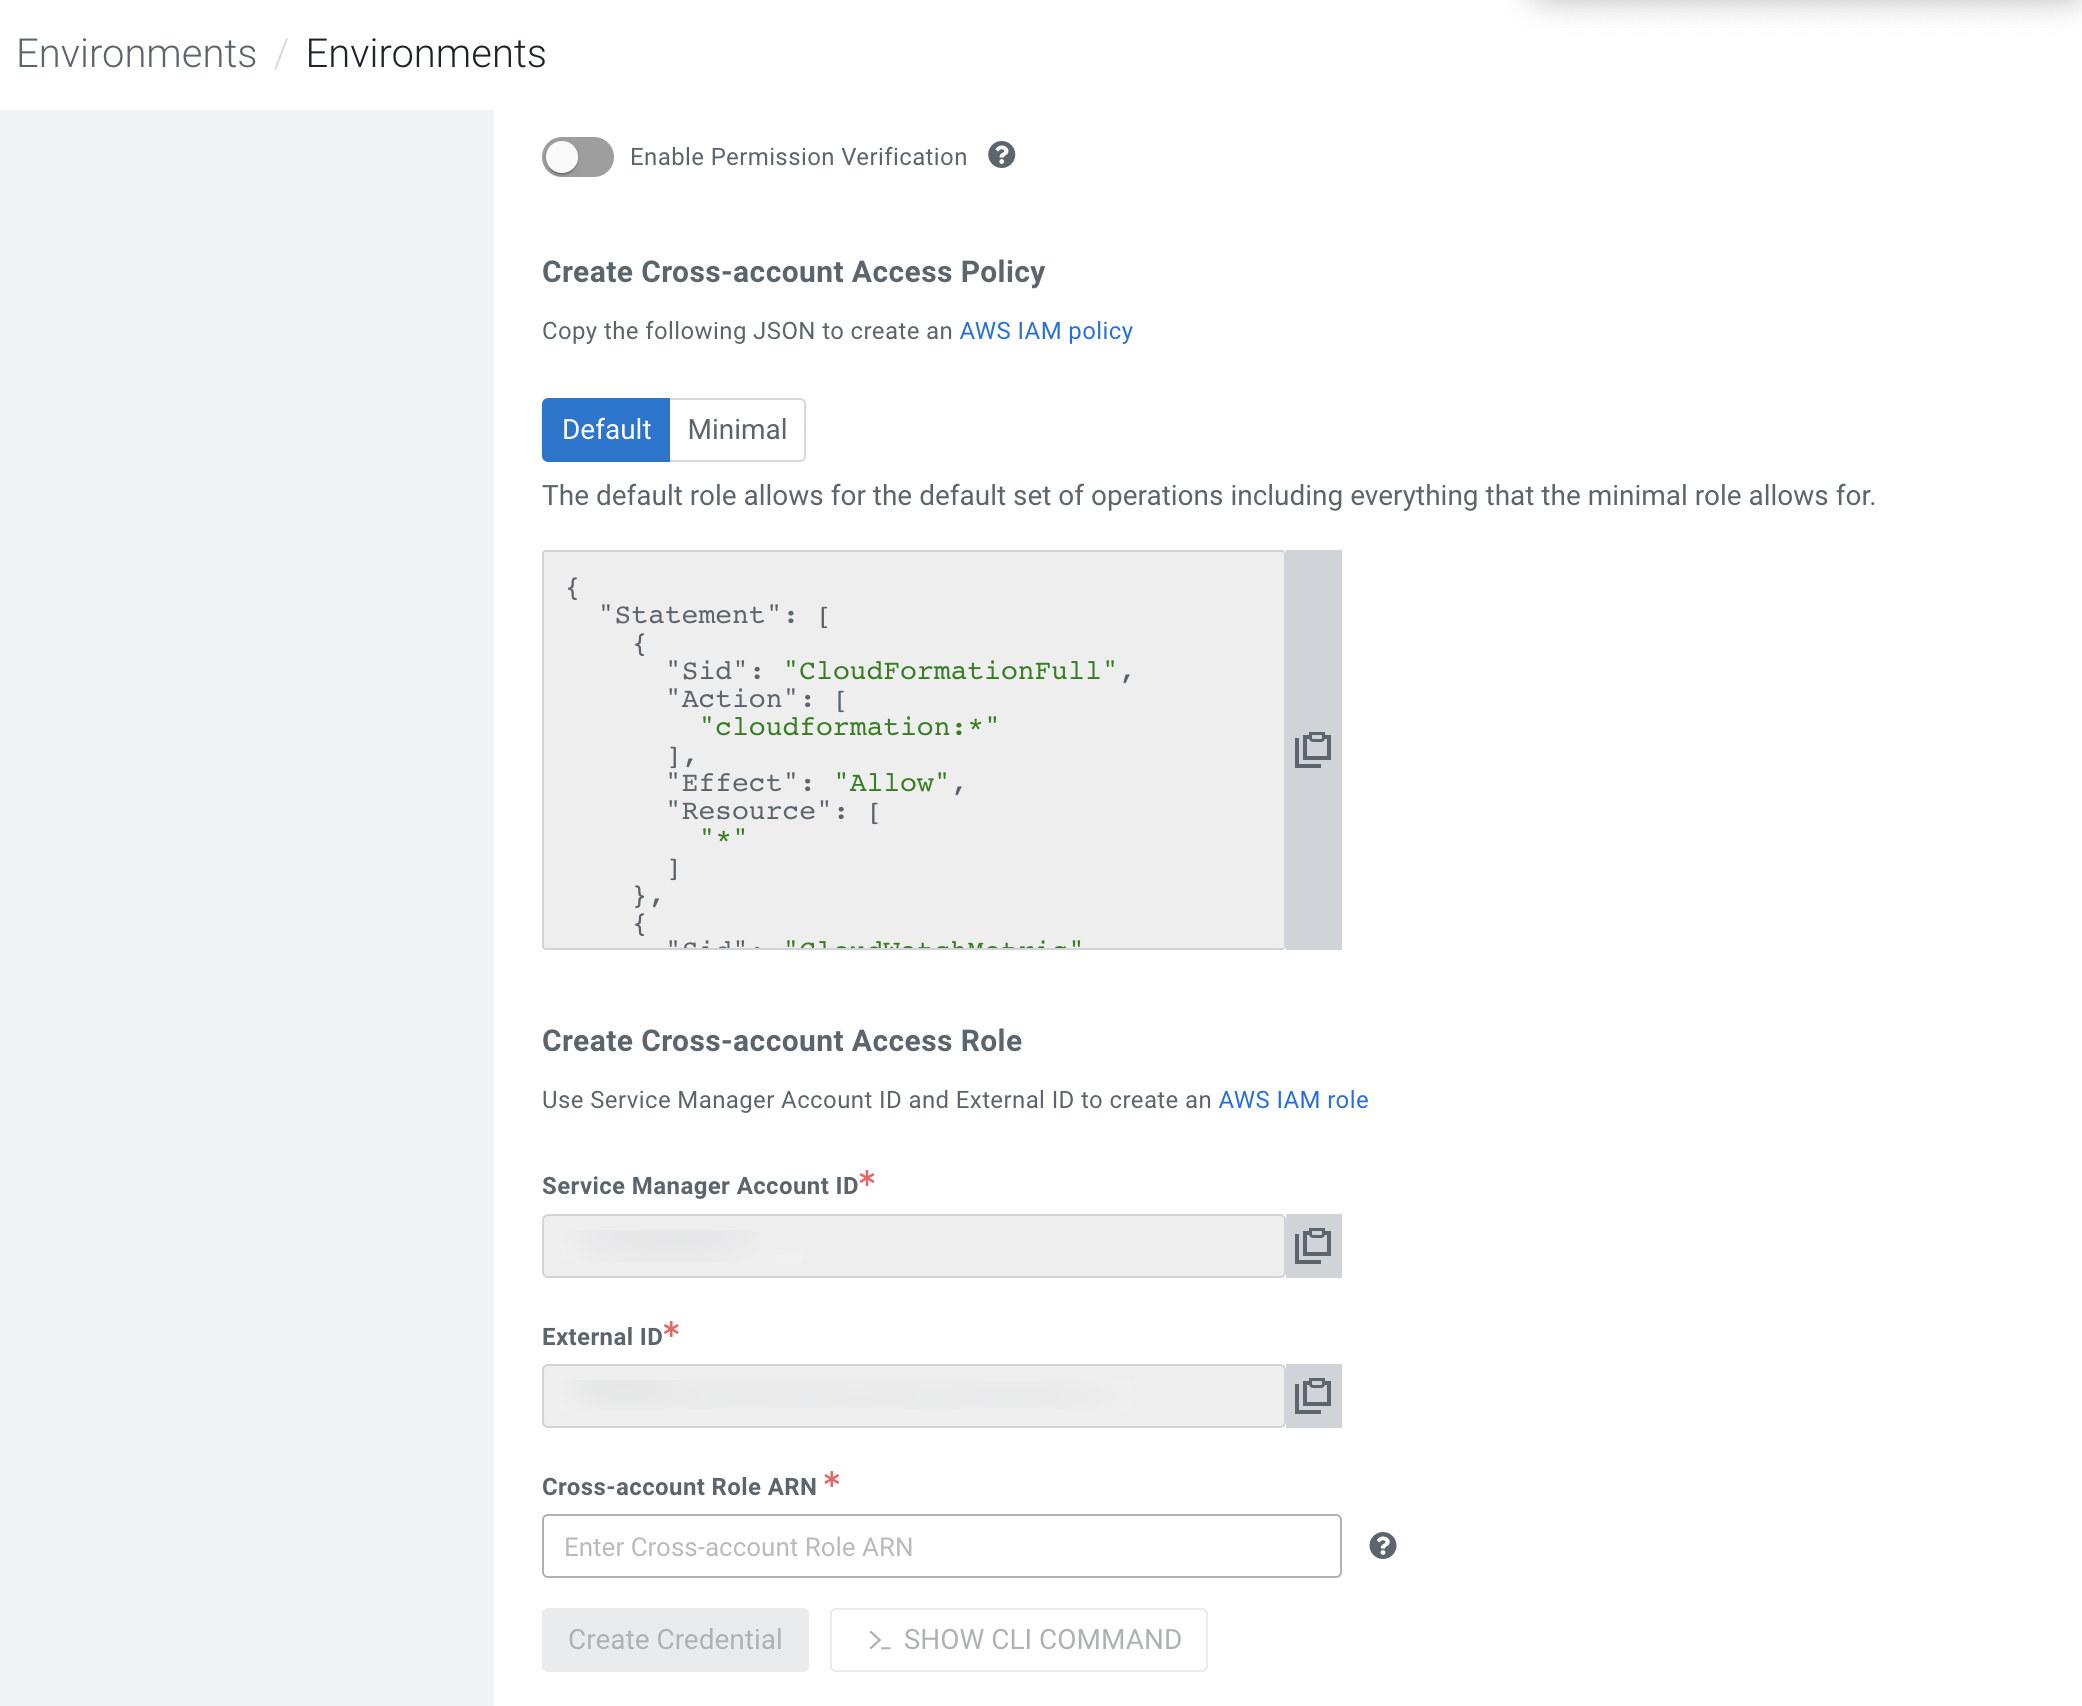Click the current Environments breadcrumb title
The height and width of the screenshot is (1706, 2082).
pyautogui.click(x=425, y=54)
